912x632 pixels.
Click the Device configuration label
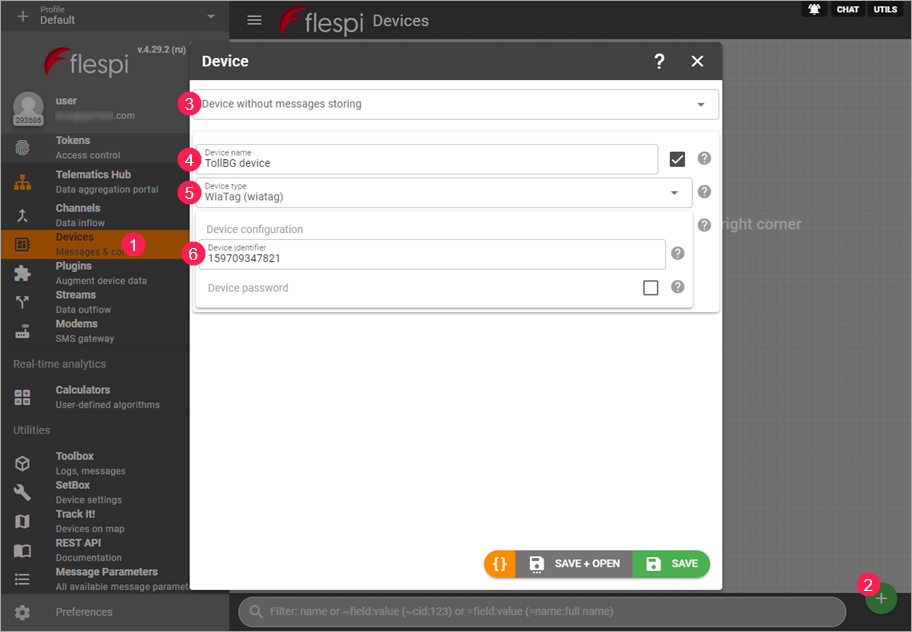coord(255,229)
